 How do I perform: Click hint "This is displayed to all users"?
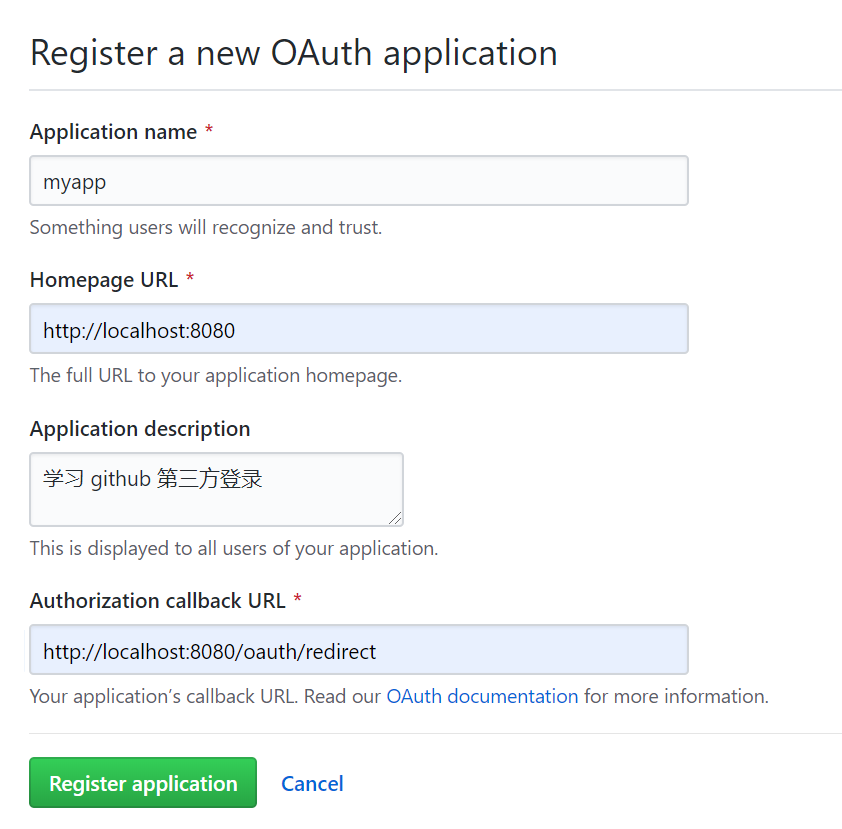coord(233,549)
